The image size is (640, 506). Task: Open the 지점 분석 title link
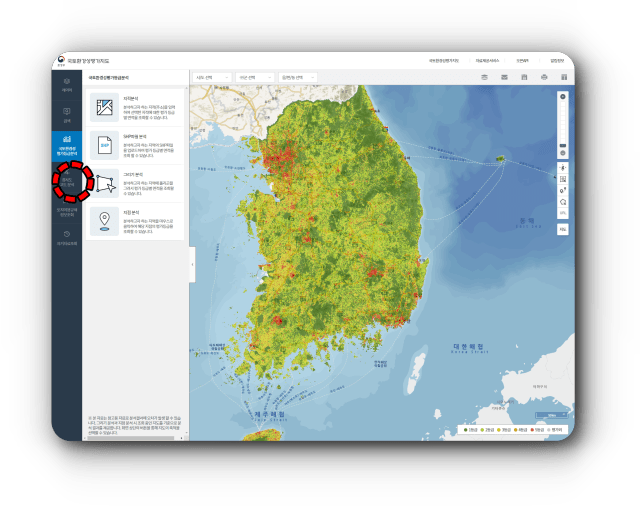(131, 213)
